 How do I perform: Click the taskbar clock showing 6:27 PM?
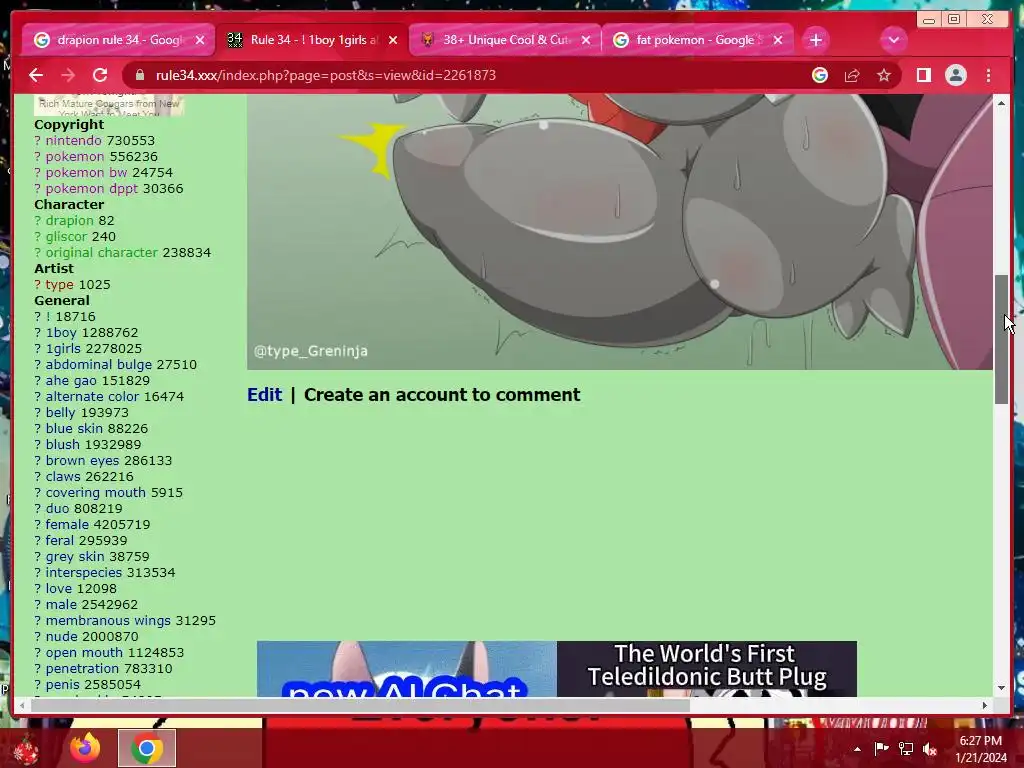coord(981,749)
